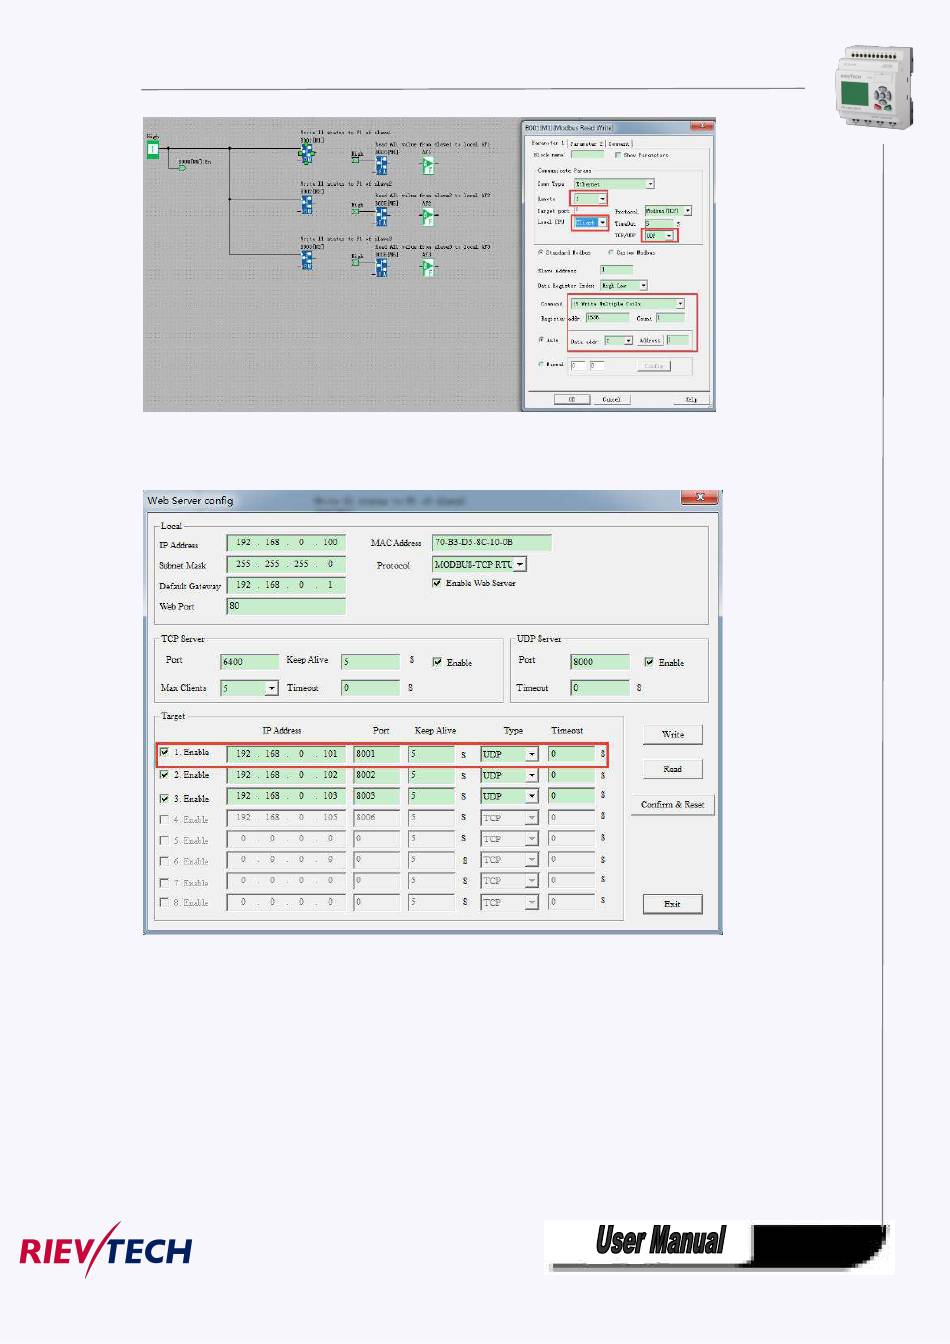Select the Modbus read block for slave3 values
The image size is (950, 1344).
(x=381, y=267)
